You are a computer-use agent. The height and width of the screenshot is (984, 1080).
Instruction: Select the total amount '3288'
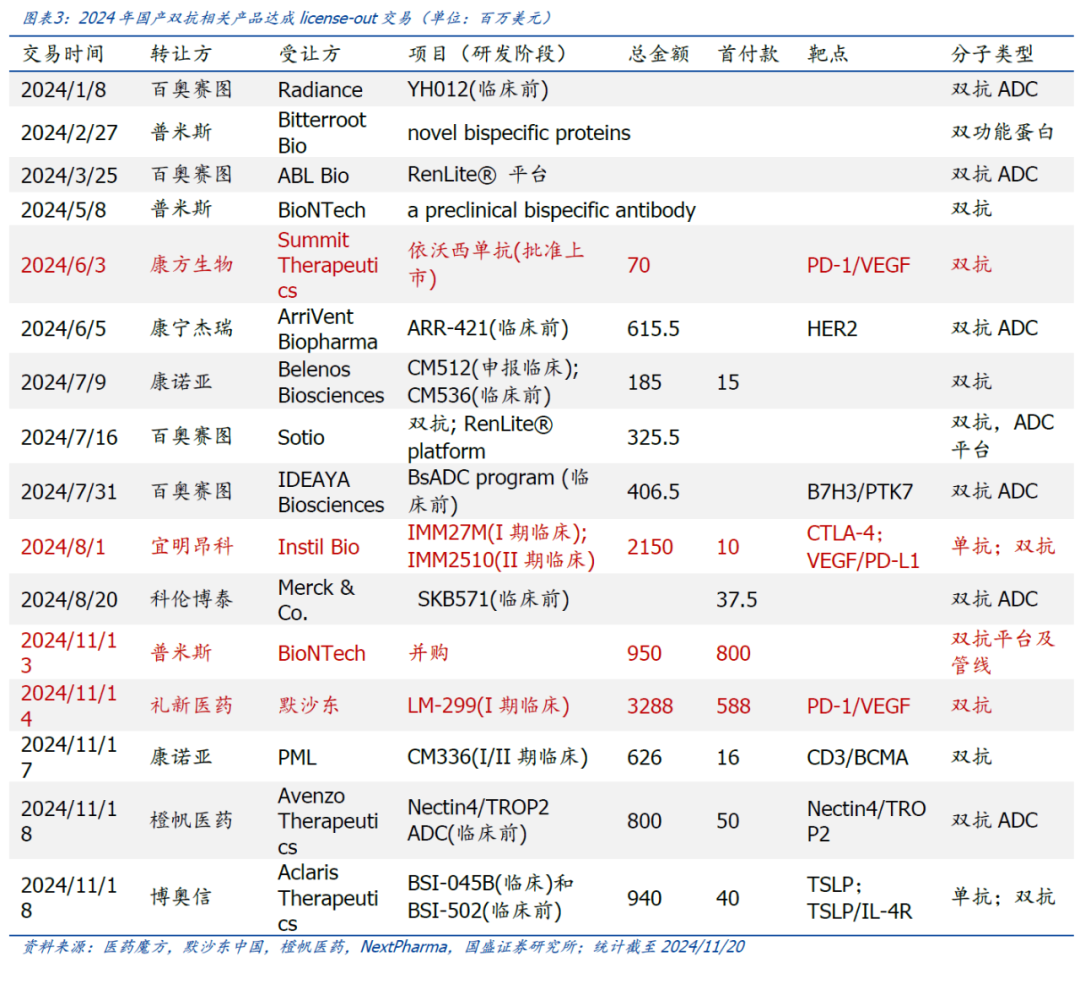point(650,705)
